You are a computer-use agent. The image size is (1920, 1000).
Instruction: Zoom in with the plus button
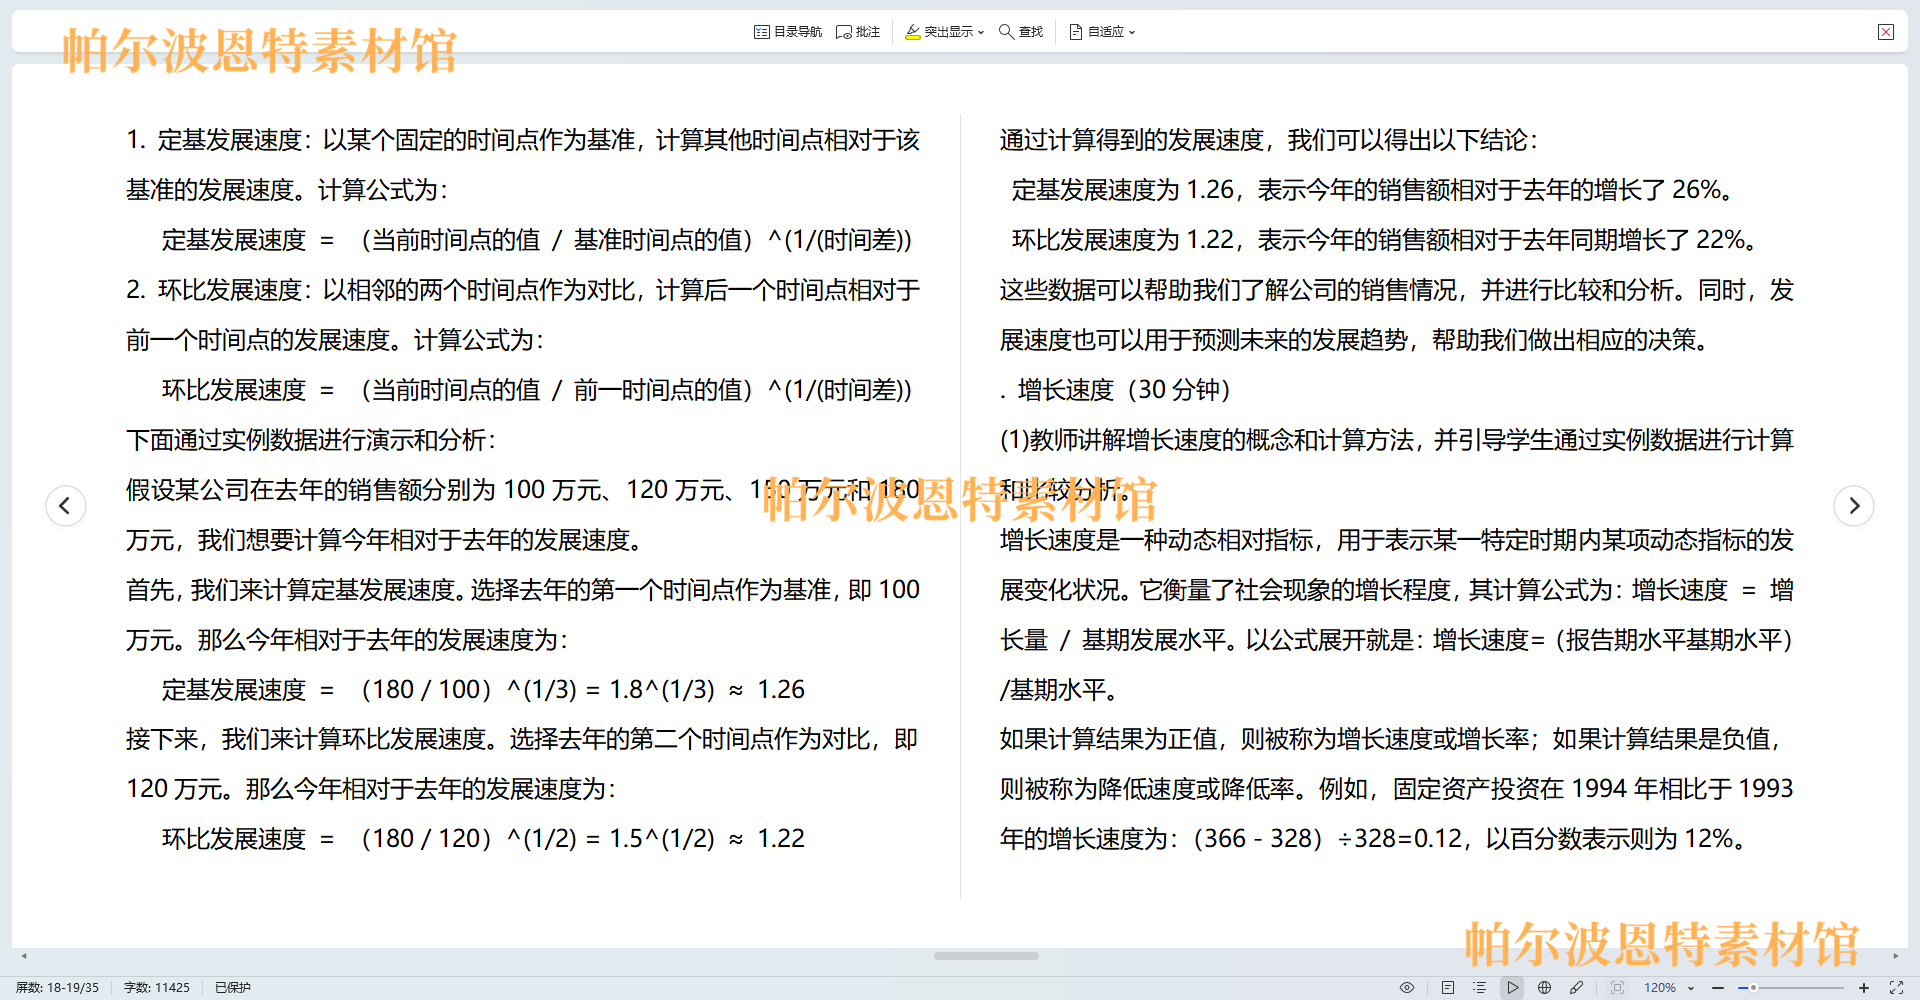click(x=1864, y=987)
